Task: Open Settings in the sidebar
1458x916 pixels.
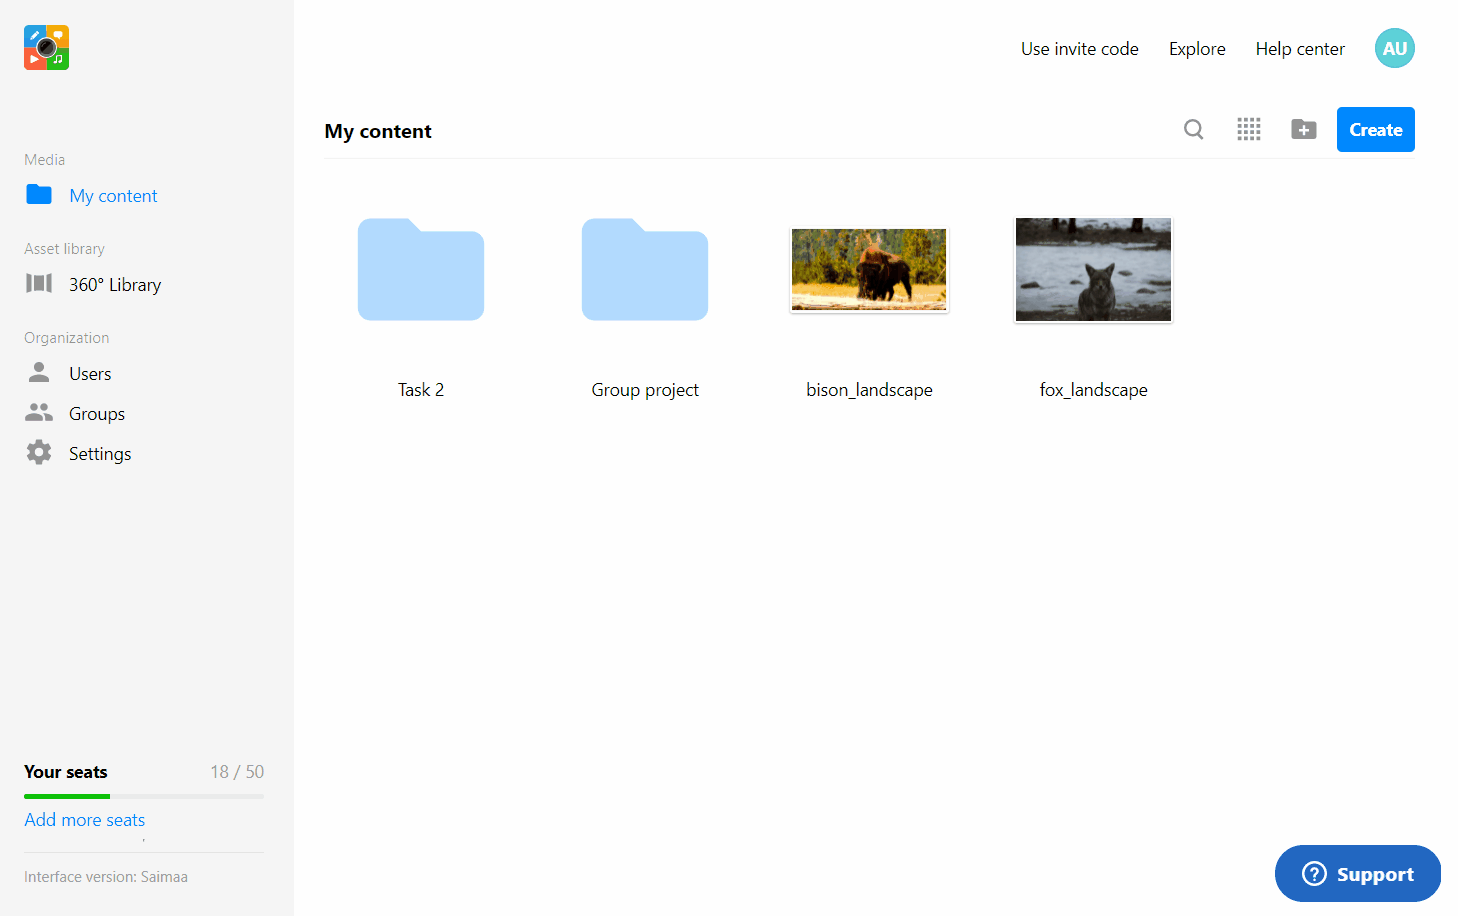Action: [x=100, y=454]
